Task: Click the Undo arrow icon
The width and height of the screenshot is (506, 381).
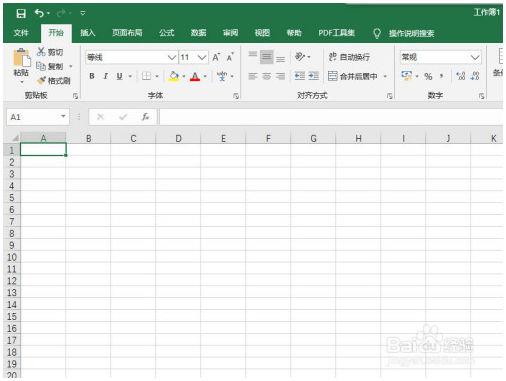Action: coord(39,13)
